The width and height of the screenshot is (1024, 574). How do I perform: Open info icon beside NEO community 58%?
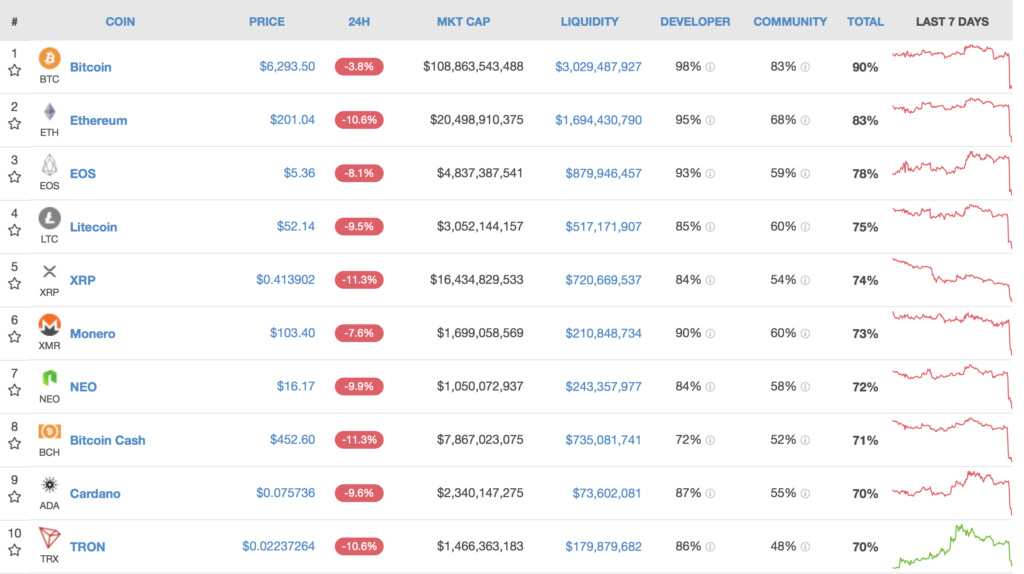pyautogui.click(x=805, y=387)
